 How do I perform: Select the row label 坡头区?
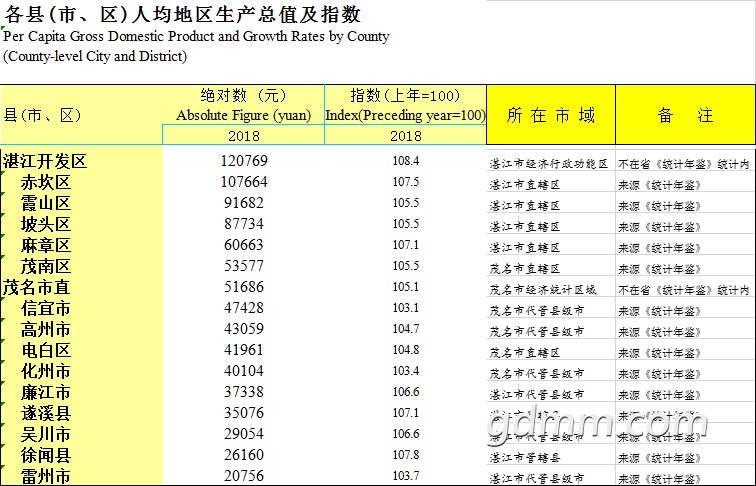coord(46,224)
